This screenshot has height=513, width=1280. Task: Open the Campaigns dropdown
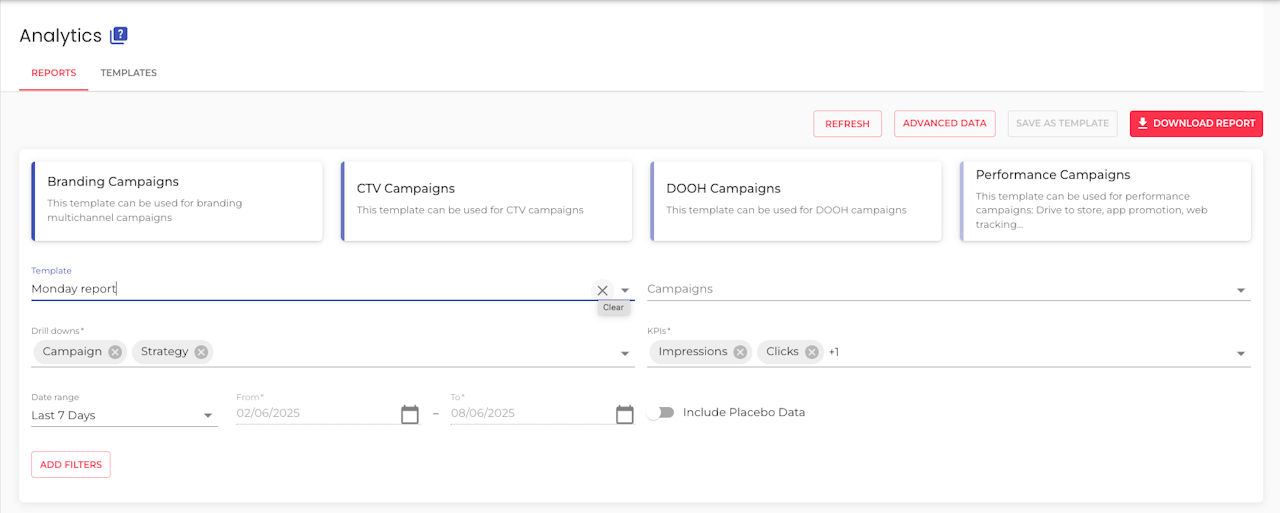click(x=1241, y=290)
